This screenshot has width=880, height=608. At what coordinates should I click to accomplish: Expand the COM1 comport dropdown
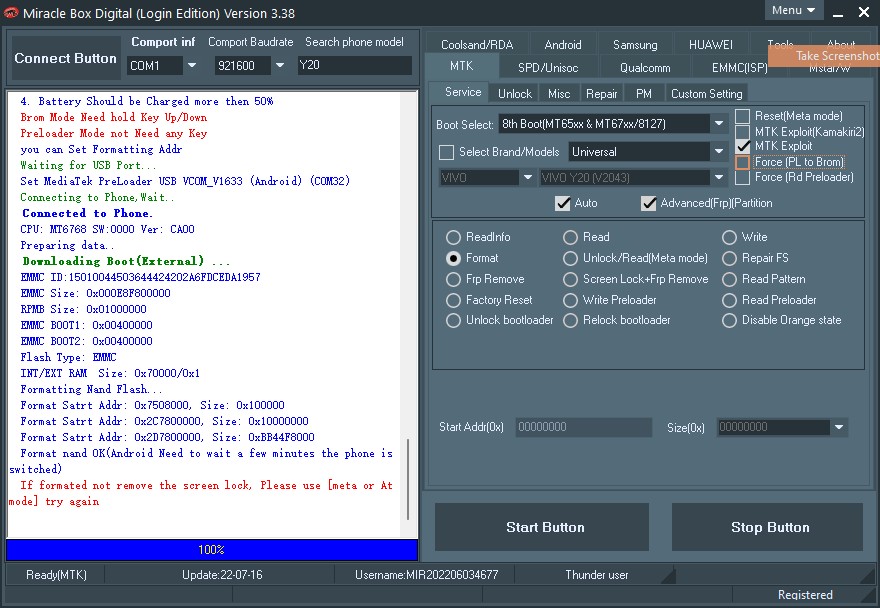[x=192, y=65]
